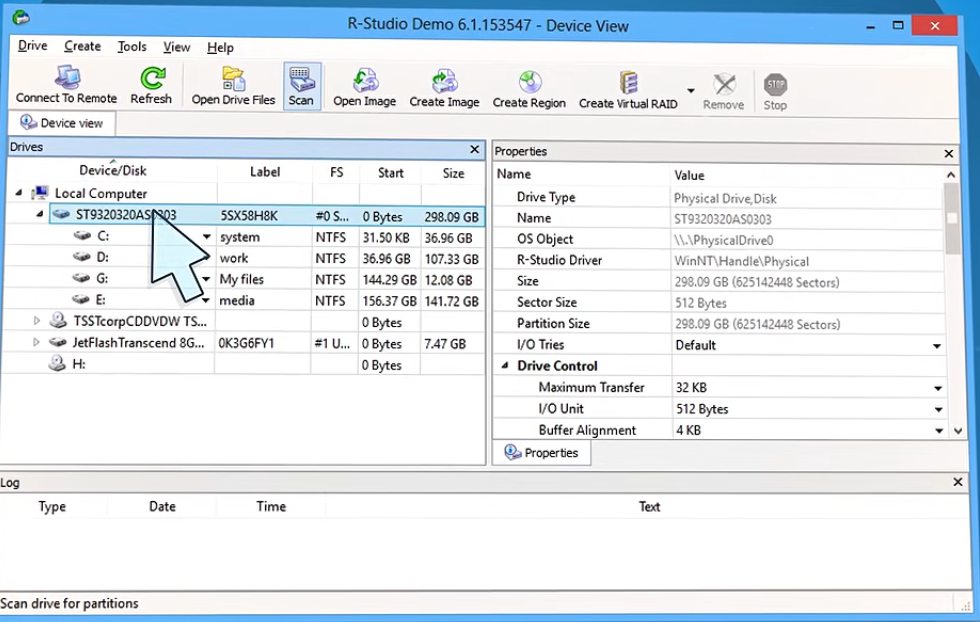The image size is (980, 622).
Task: Open the Create Virtual RAID dropdown arrow
Action: point(691,91)
